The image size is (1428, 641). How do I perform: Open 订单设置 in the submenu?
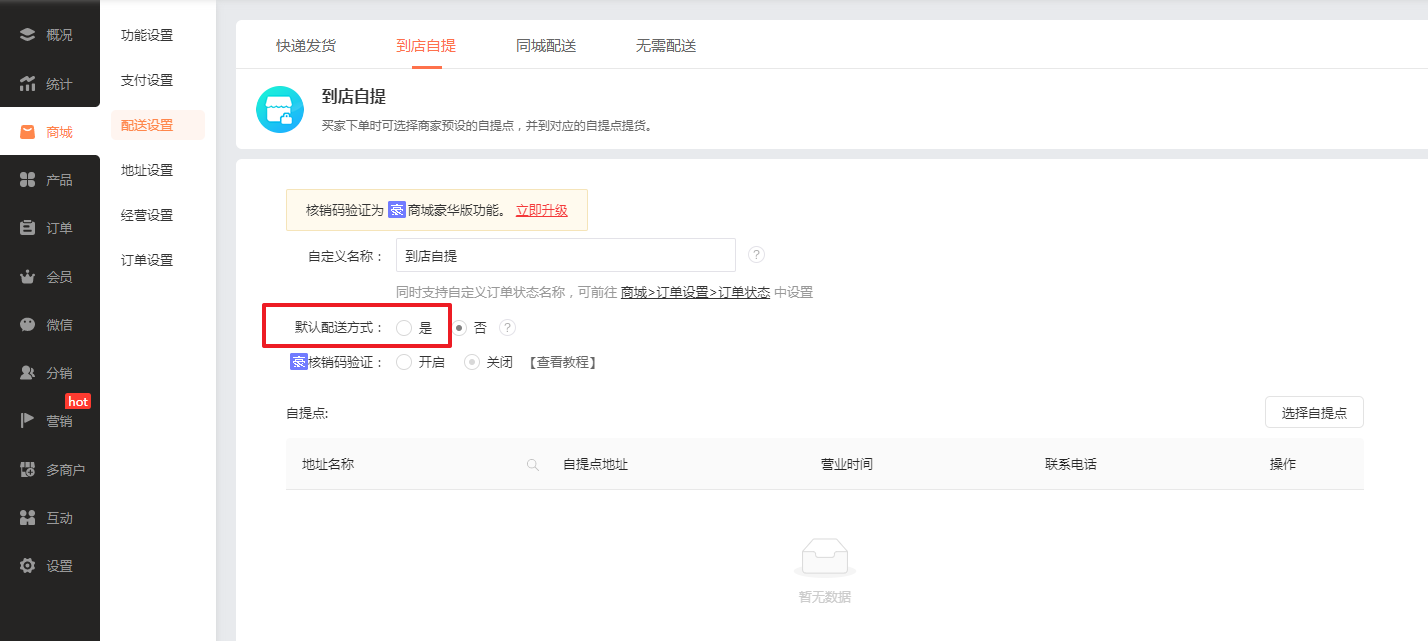tap(147, 260)
